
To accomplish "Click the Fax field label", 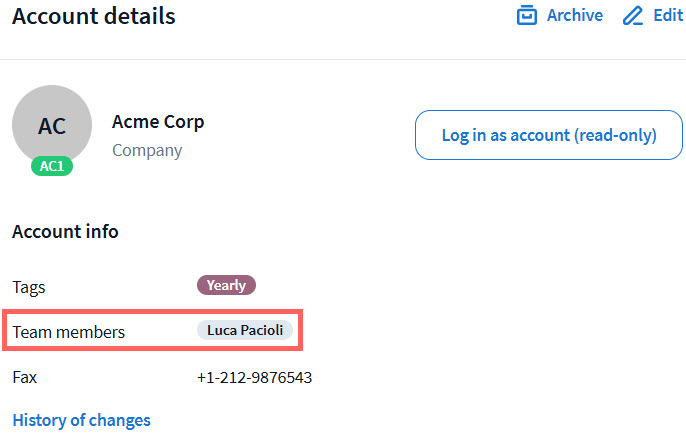I will point(24,378).
